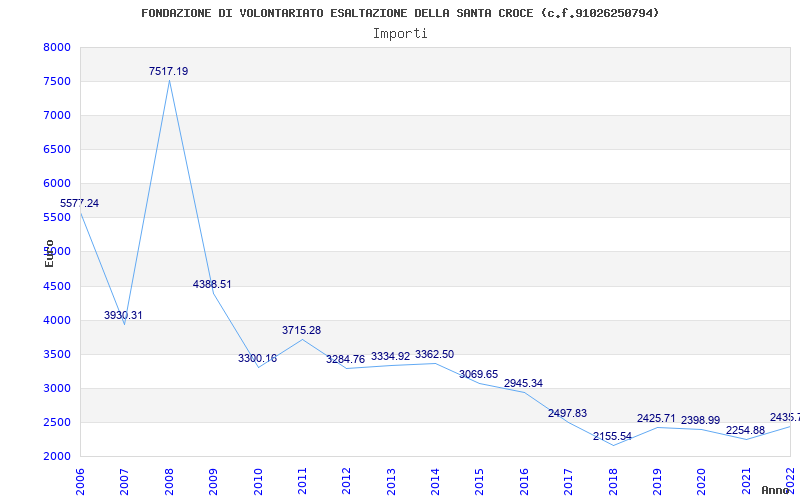Select the 5500 y-axis tick label
The width and height of the screenshot is (800, 500).
coord(57,218)
